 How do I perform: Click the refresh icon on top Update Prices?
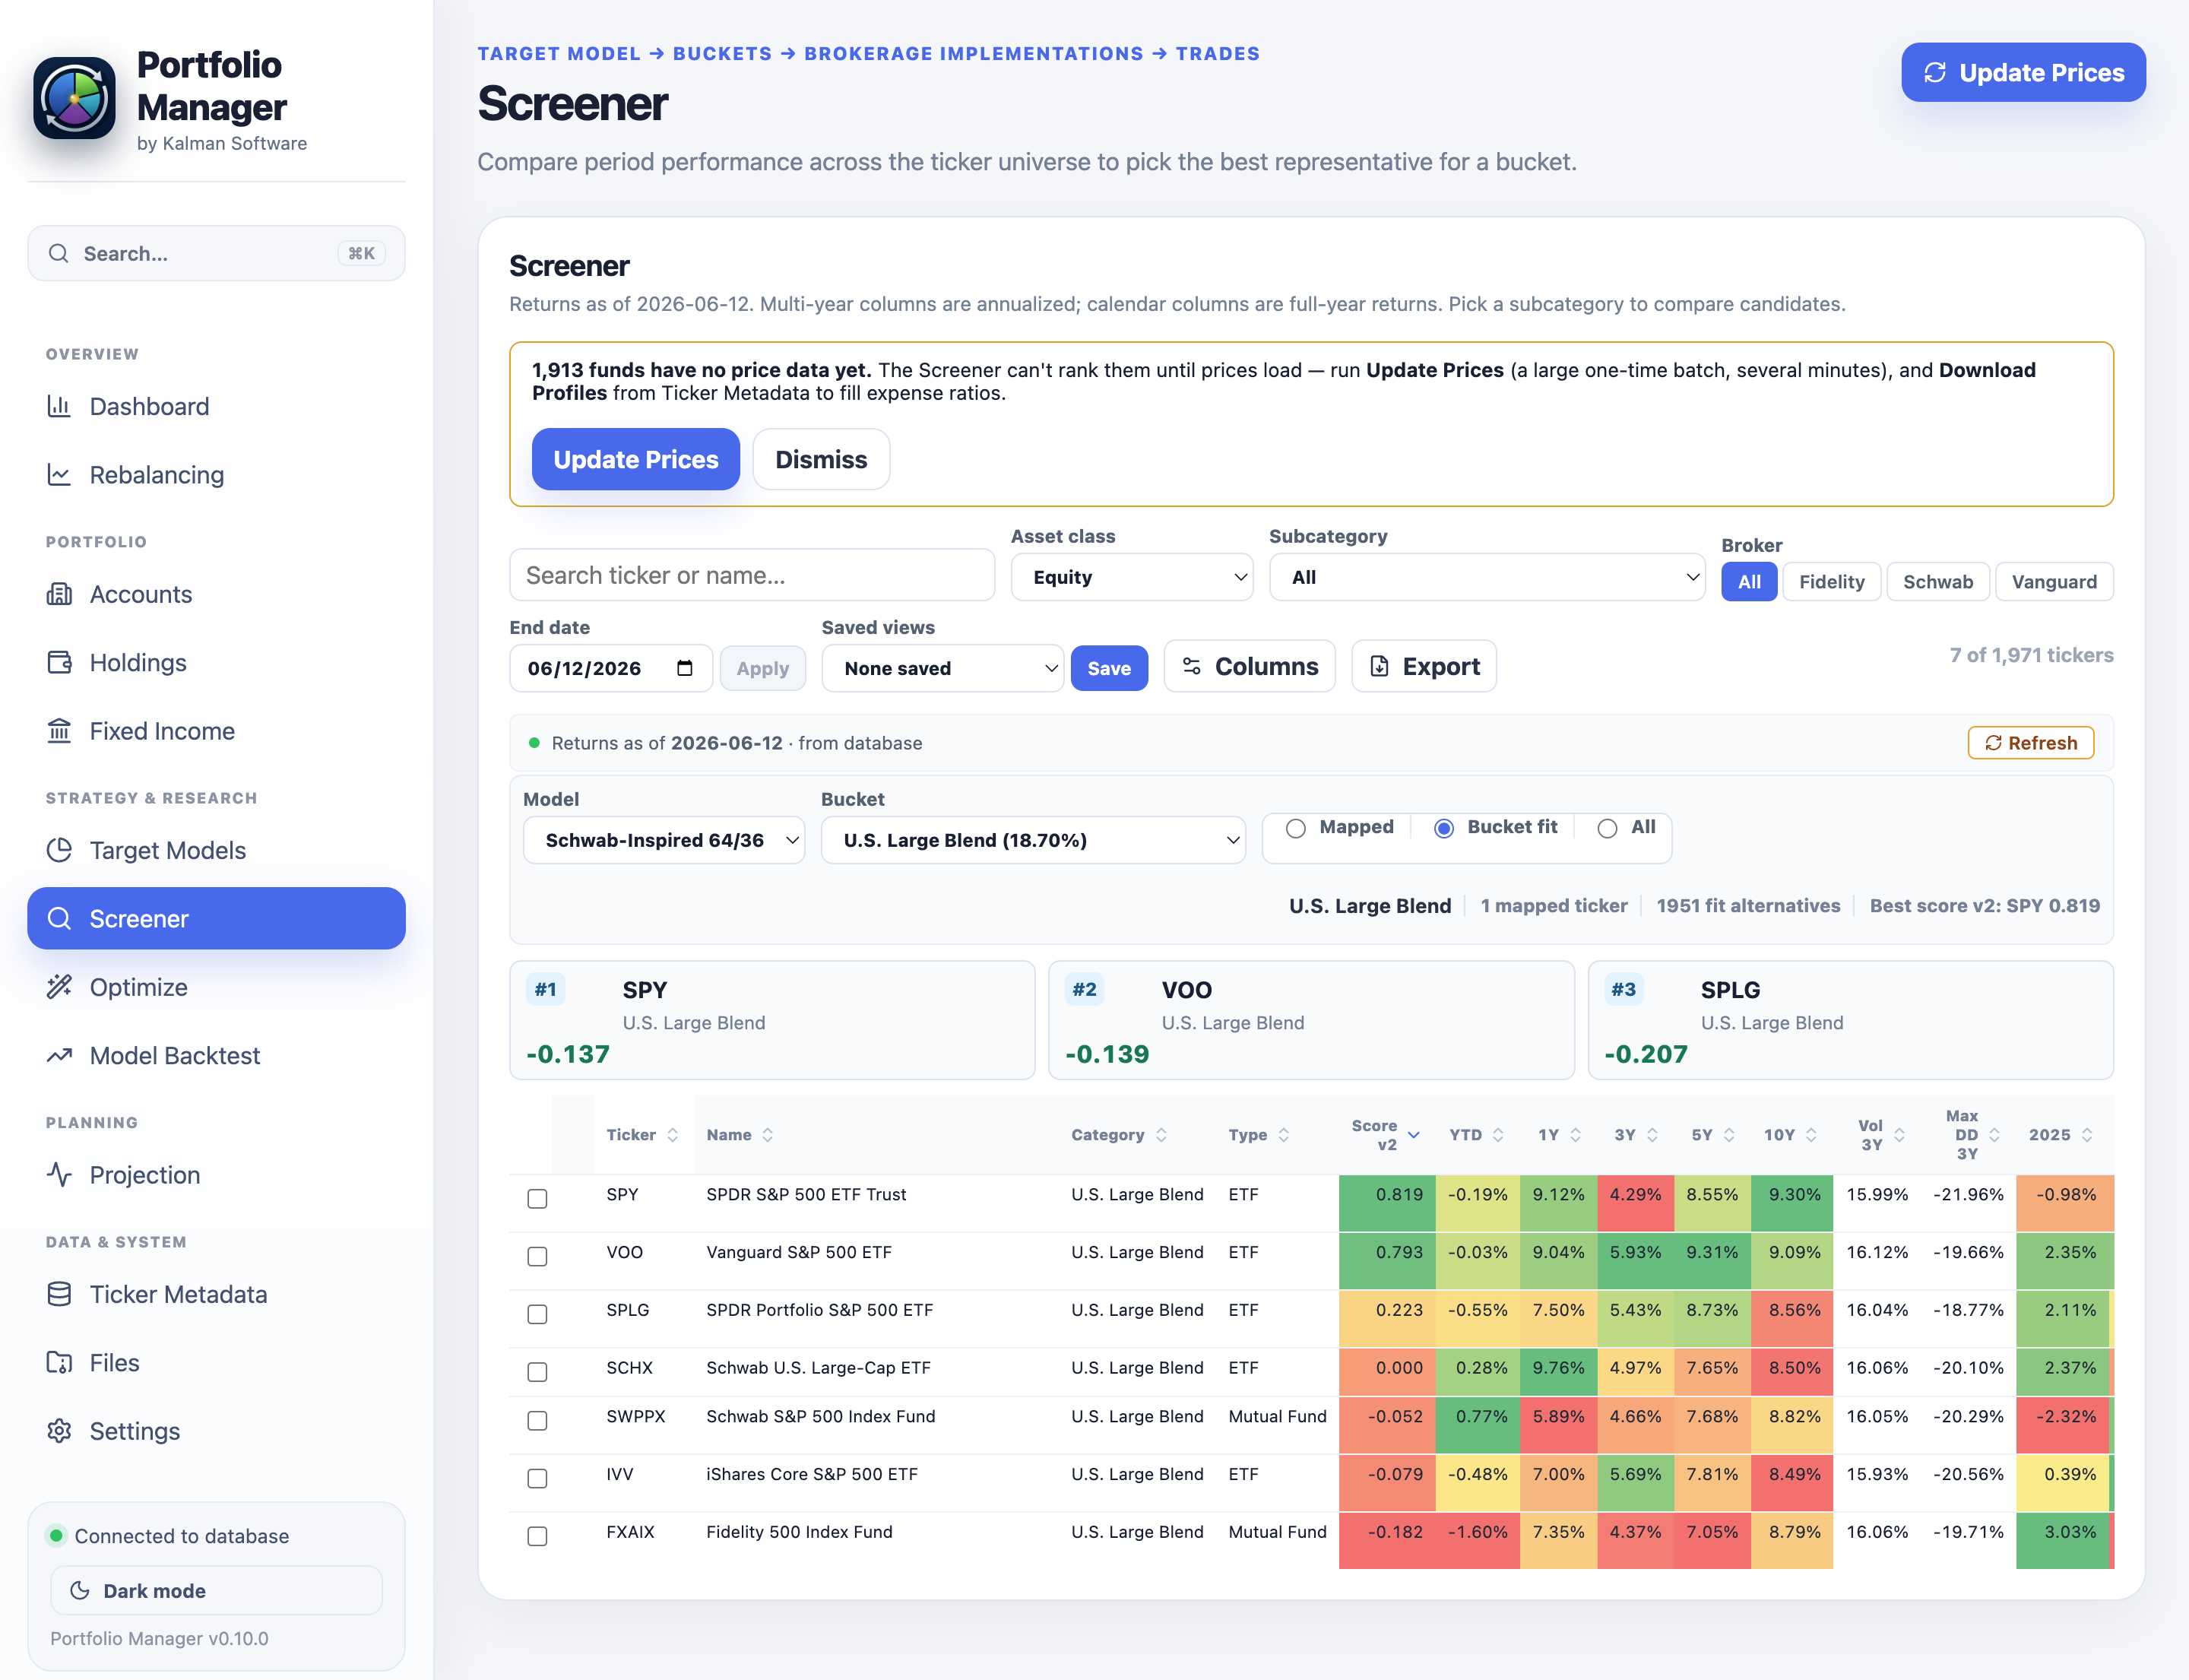1935,72
